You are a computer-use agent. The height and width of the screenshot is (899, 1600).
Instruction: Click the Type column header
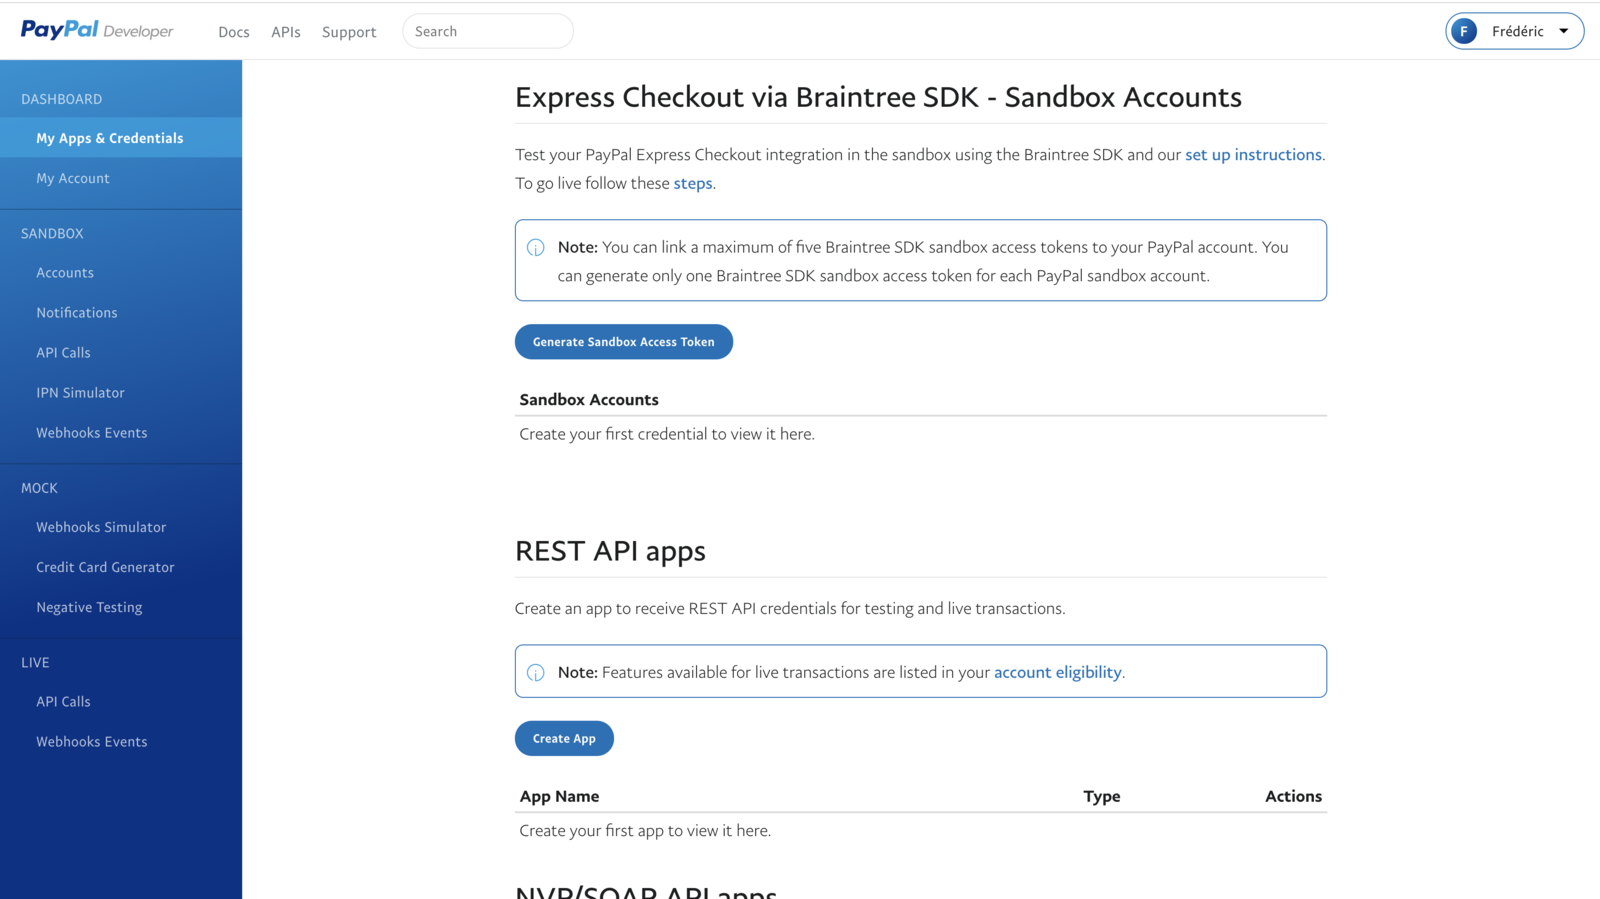(x=1102, y=796)
